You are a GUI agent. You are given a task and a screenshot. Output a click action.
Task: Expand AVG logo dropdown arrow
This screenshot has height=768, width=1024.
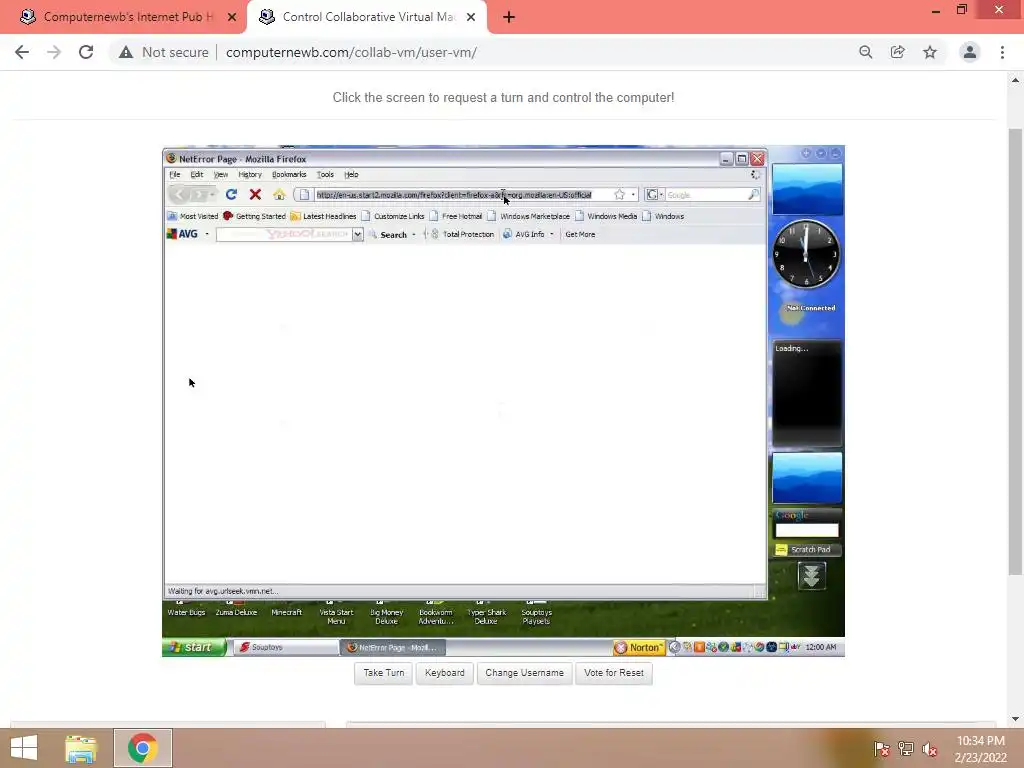207,234
